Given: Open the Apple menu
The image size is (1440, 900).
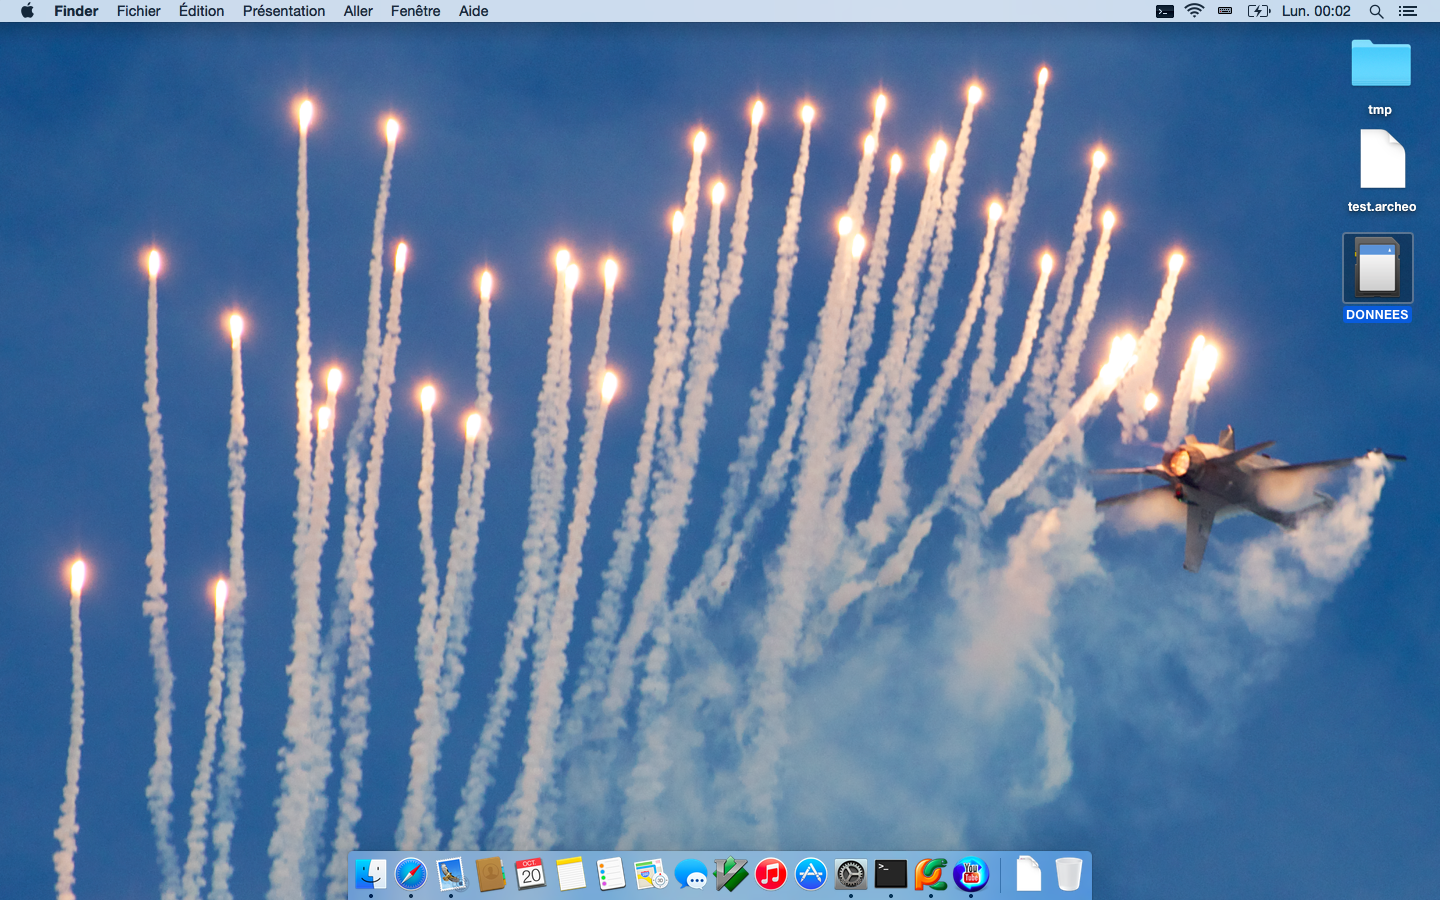Looking at the screenshot, I should point(27,11).
